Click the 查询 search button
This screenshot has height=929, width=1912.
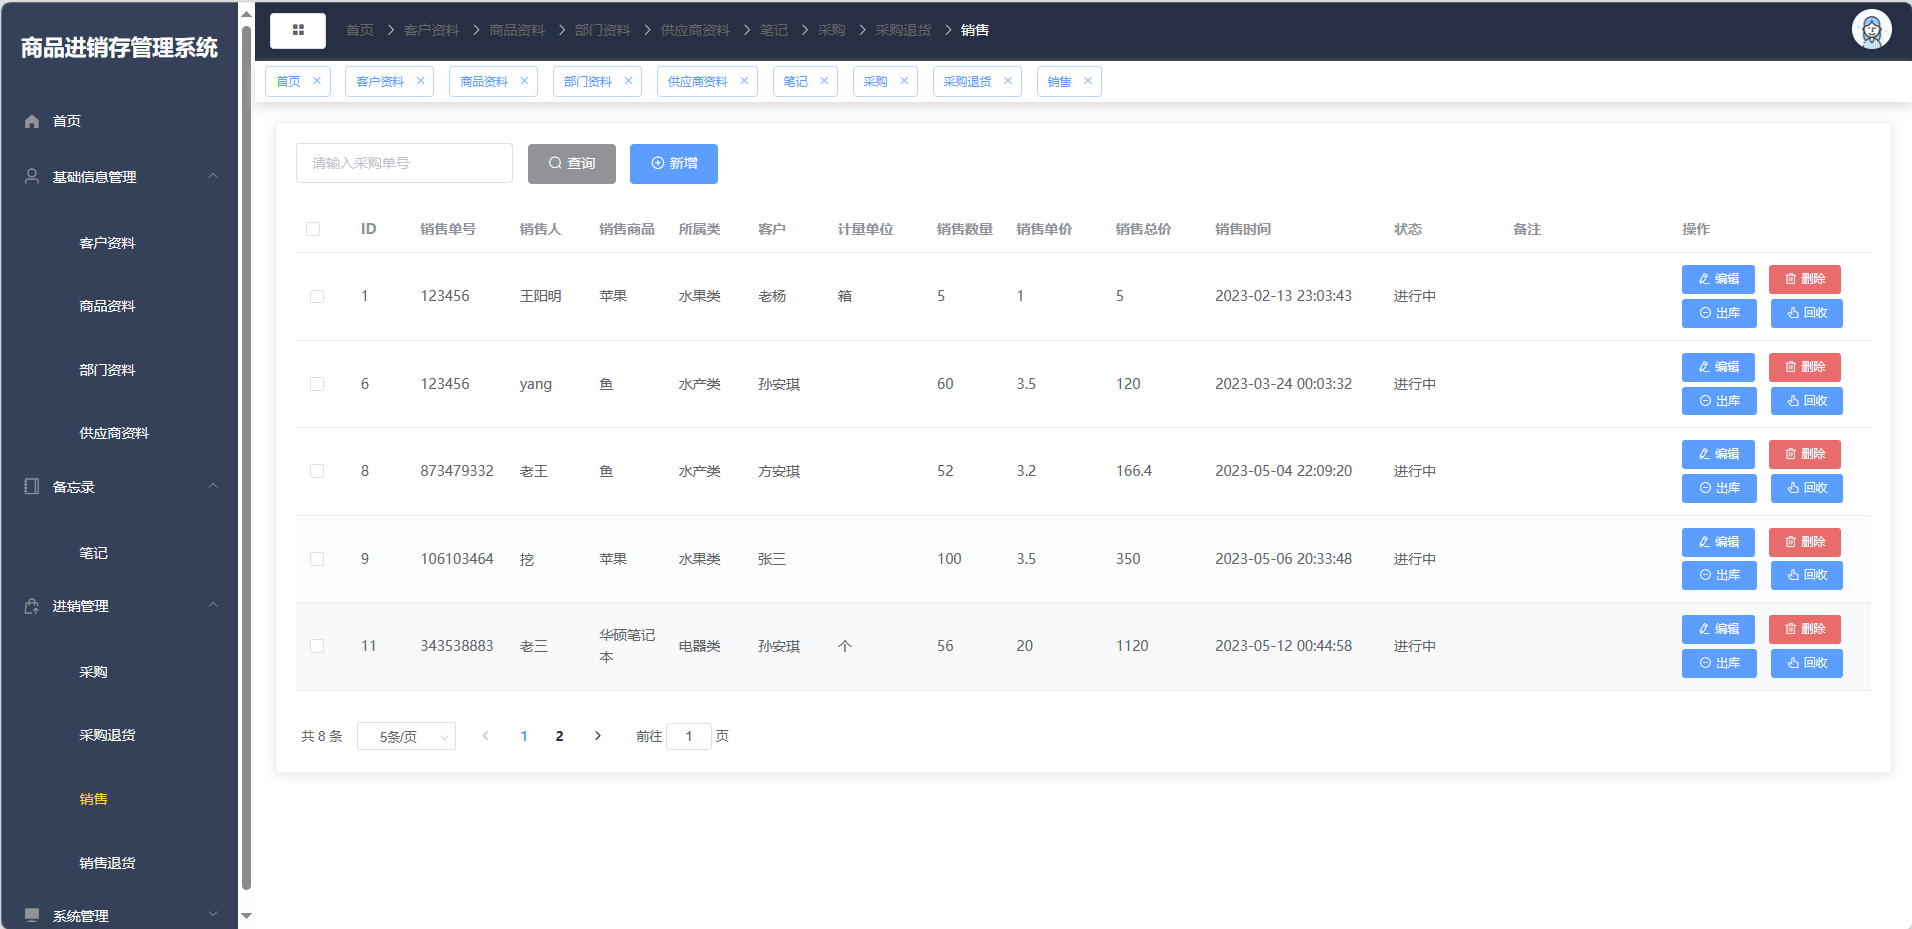tap(572, 164)
